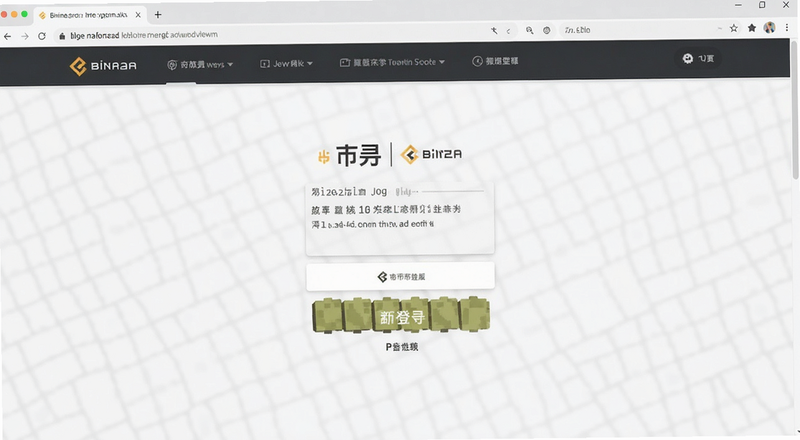This screenshot has height=440, width=800.
Task: Select the Binaaa browser tab
Action: point(89,15)
